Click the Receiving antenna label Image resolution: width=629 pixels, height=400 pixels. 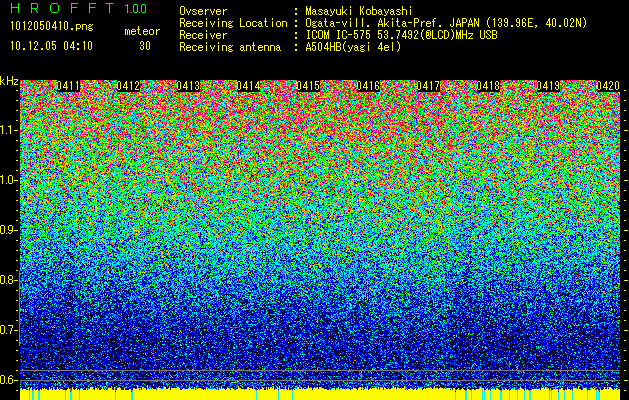(230, 47)
